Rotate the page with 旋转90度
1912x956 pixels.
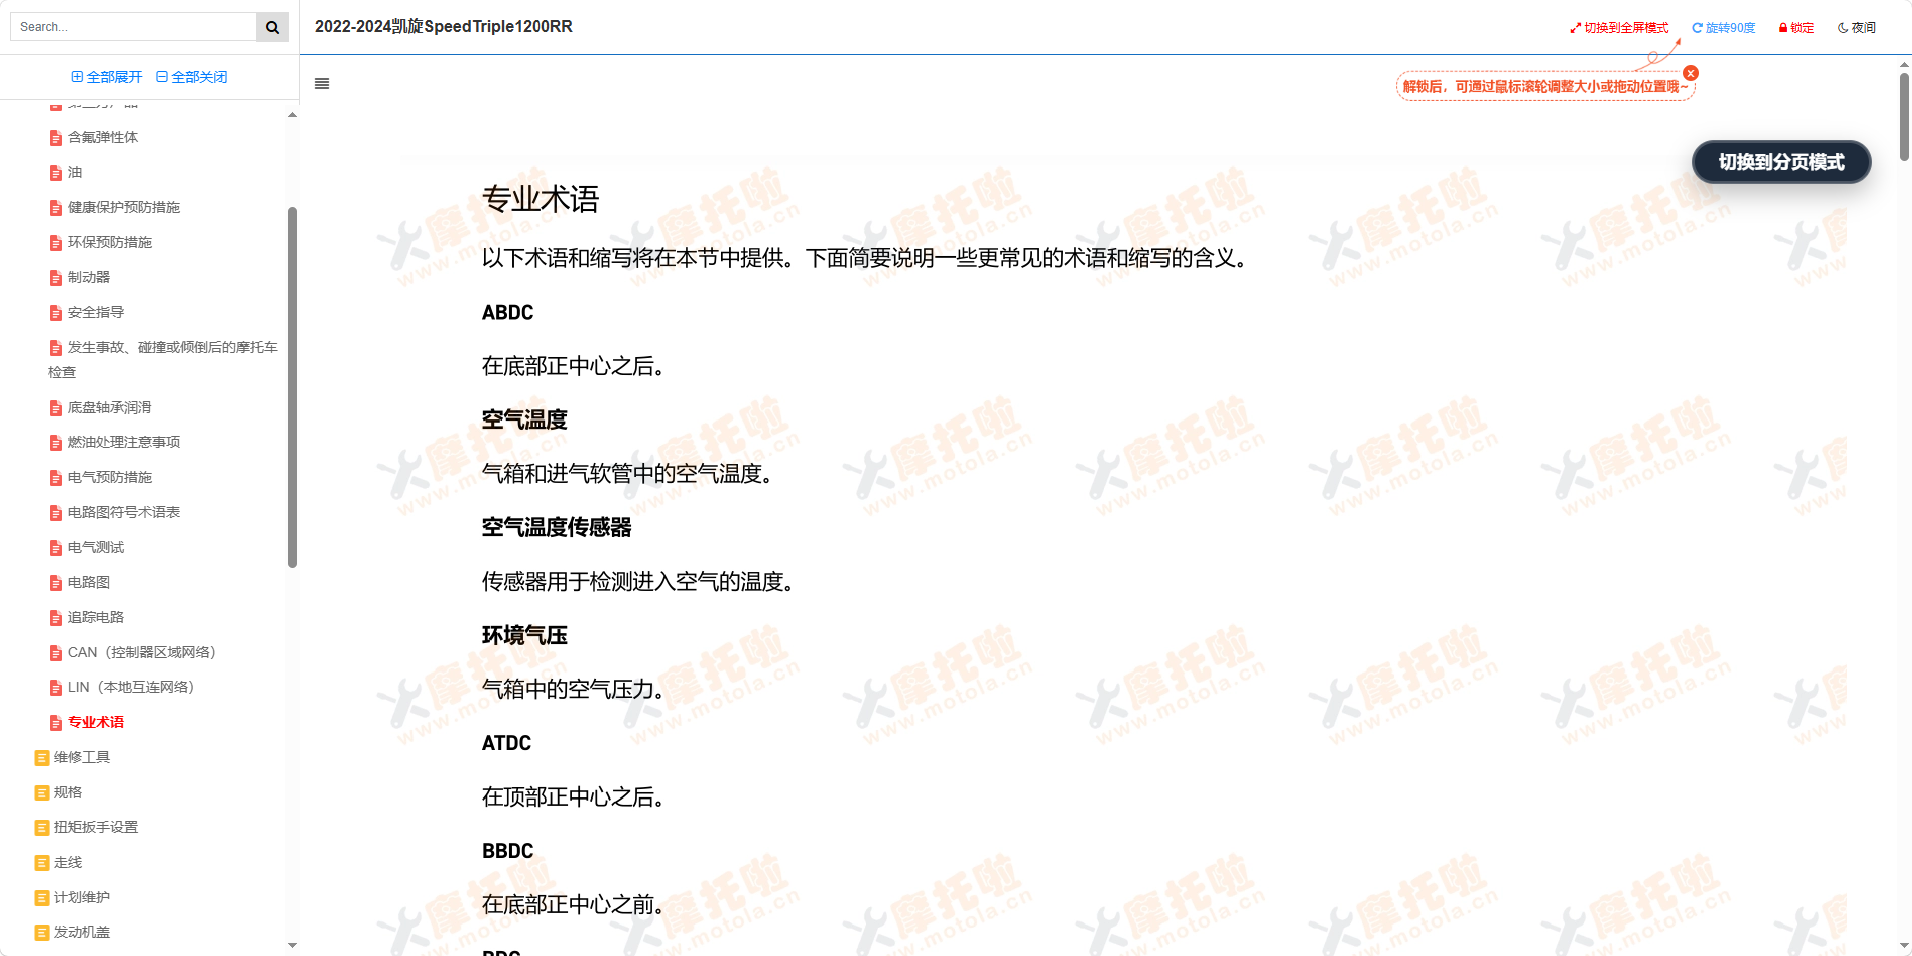tap(1723, 28)
